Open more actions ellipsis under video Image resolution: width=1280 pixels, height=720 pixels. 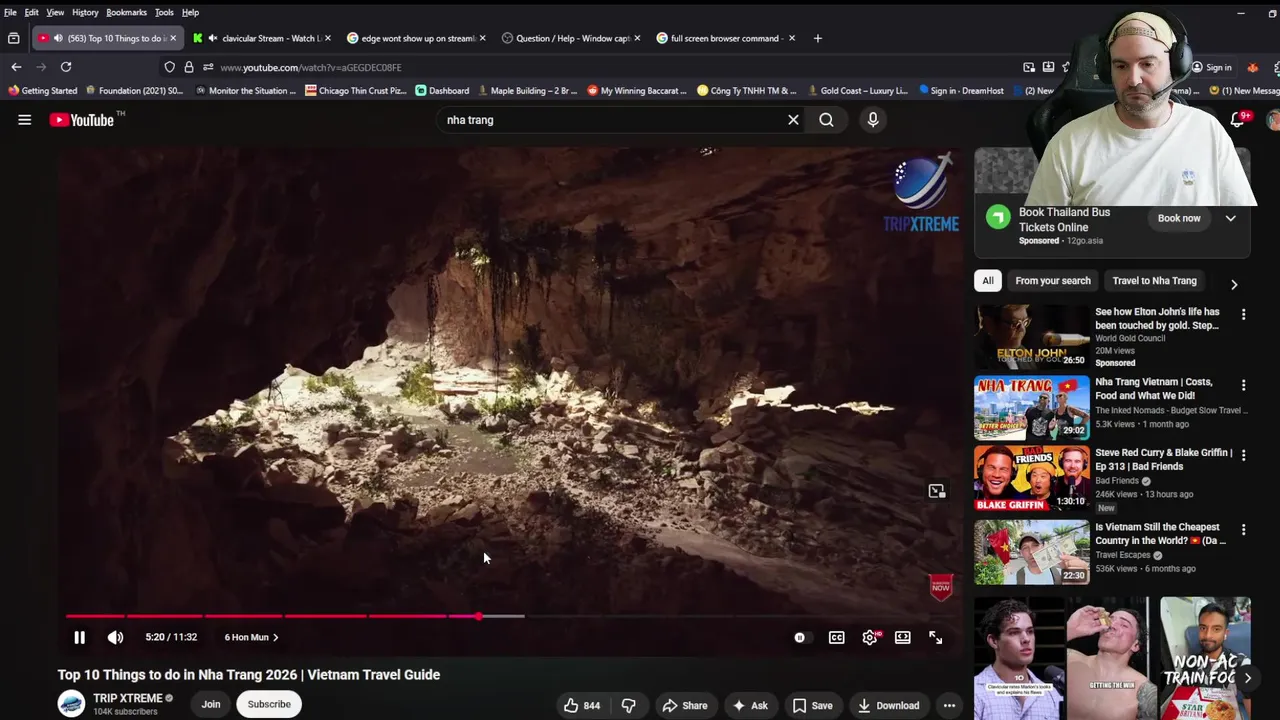[949, 706]
